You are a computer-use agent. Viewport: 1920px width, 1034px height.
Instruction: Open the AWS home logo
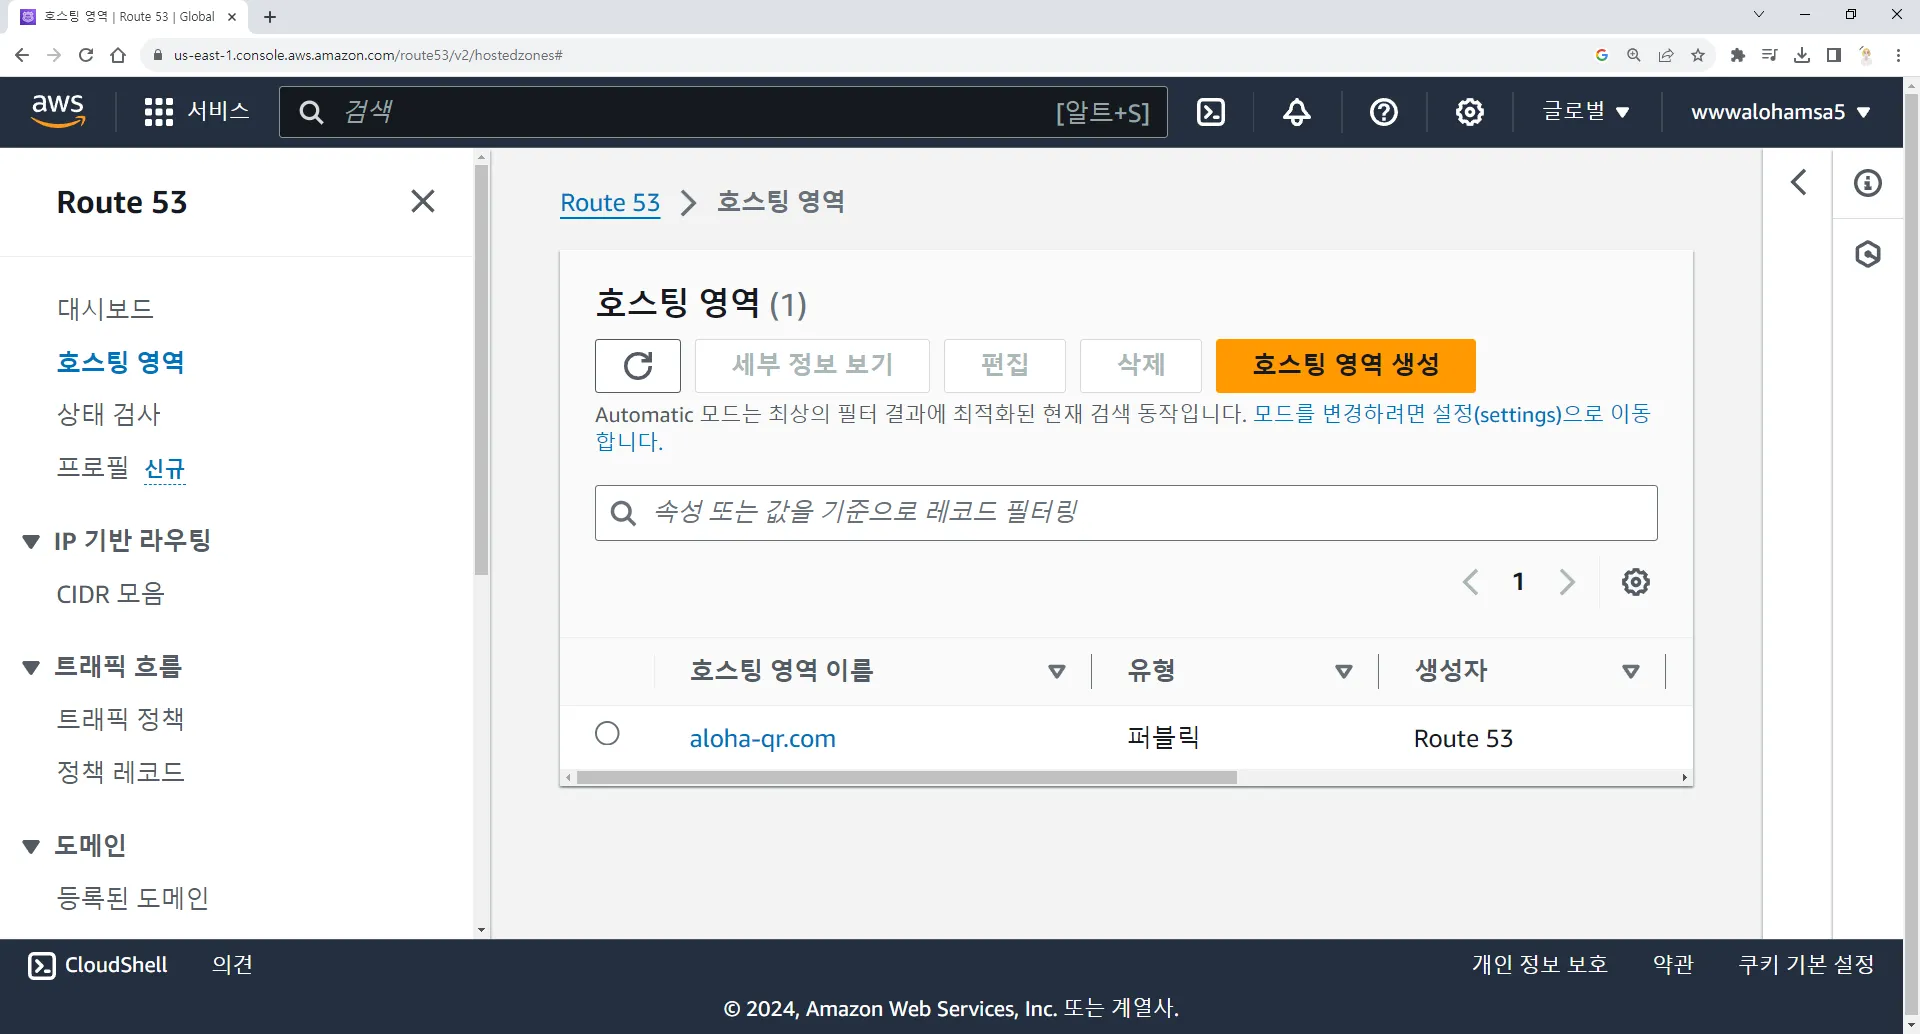pyautogui.click(x=58, y=111)
